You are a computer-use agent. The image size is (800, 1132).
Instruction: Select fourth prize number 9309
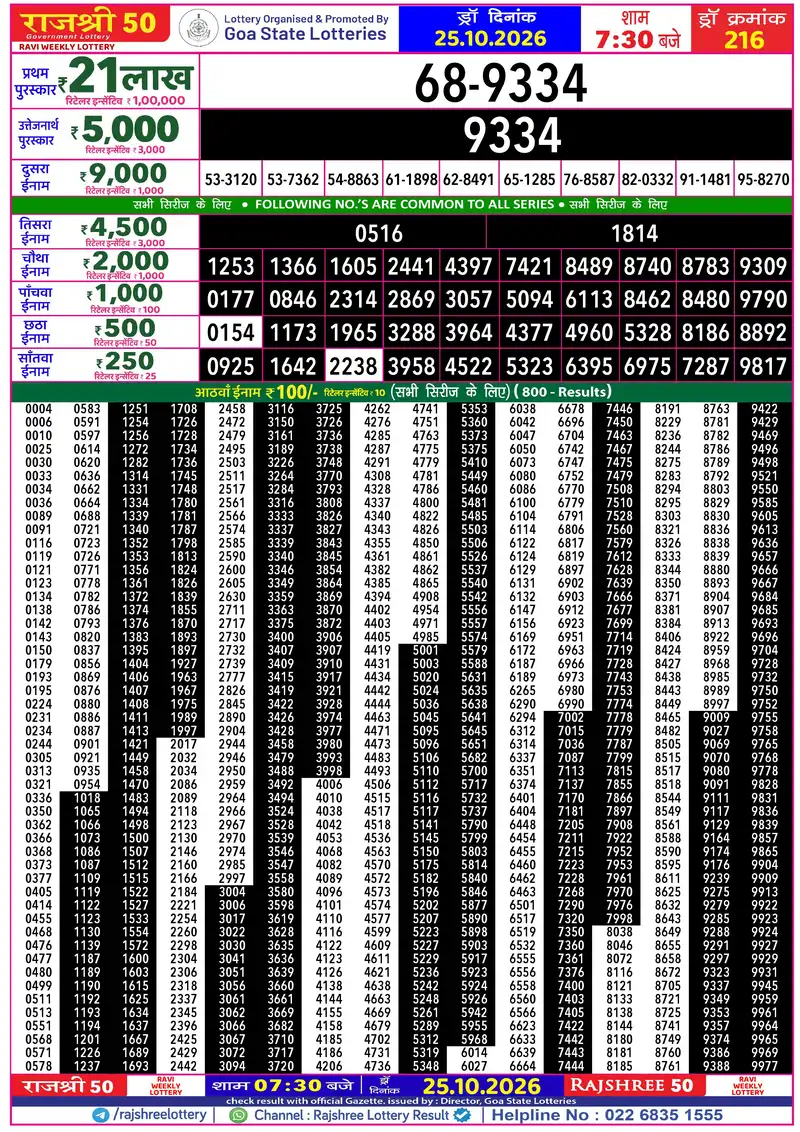[762, 266]
